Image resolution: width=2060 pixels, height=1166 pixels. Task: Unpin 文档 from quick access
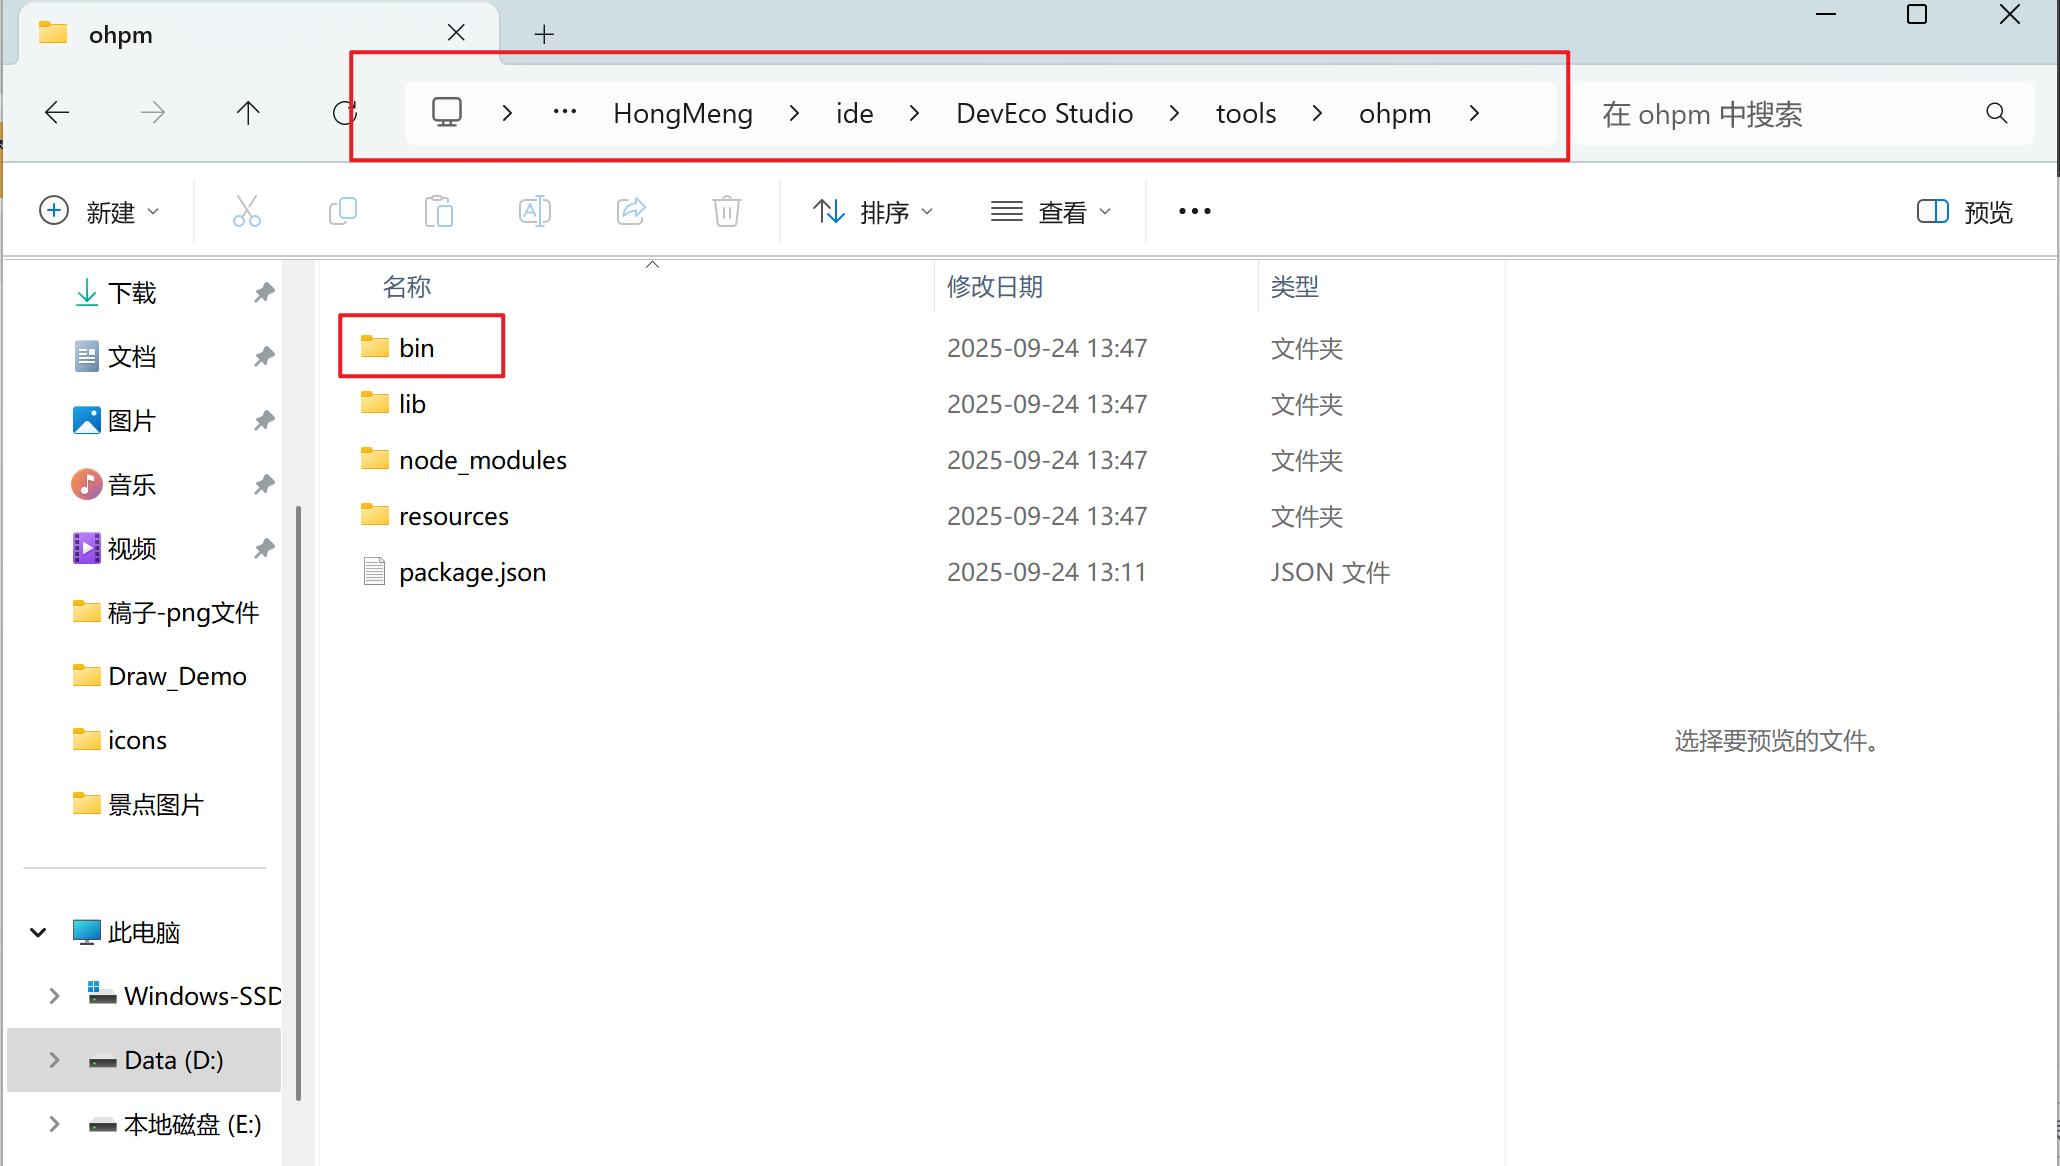(x=263, y=357)
